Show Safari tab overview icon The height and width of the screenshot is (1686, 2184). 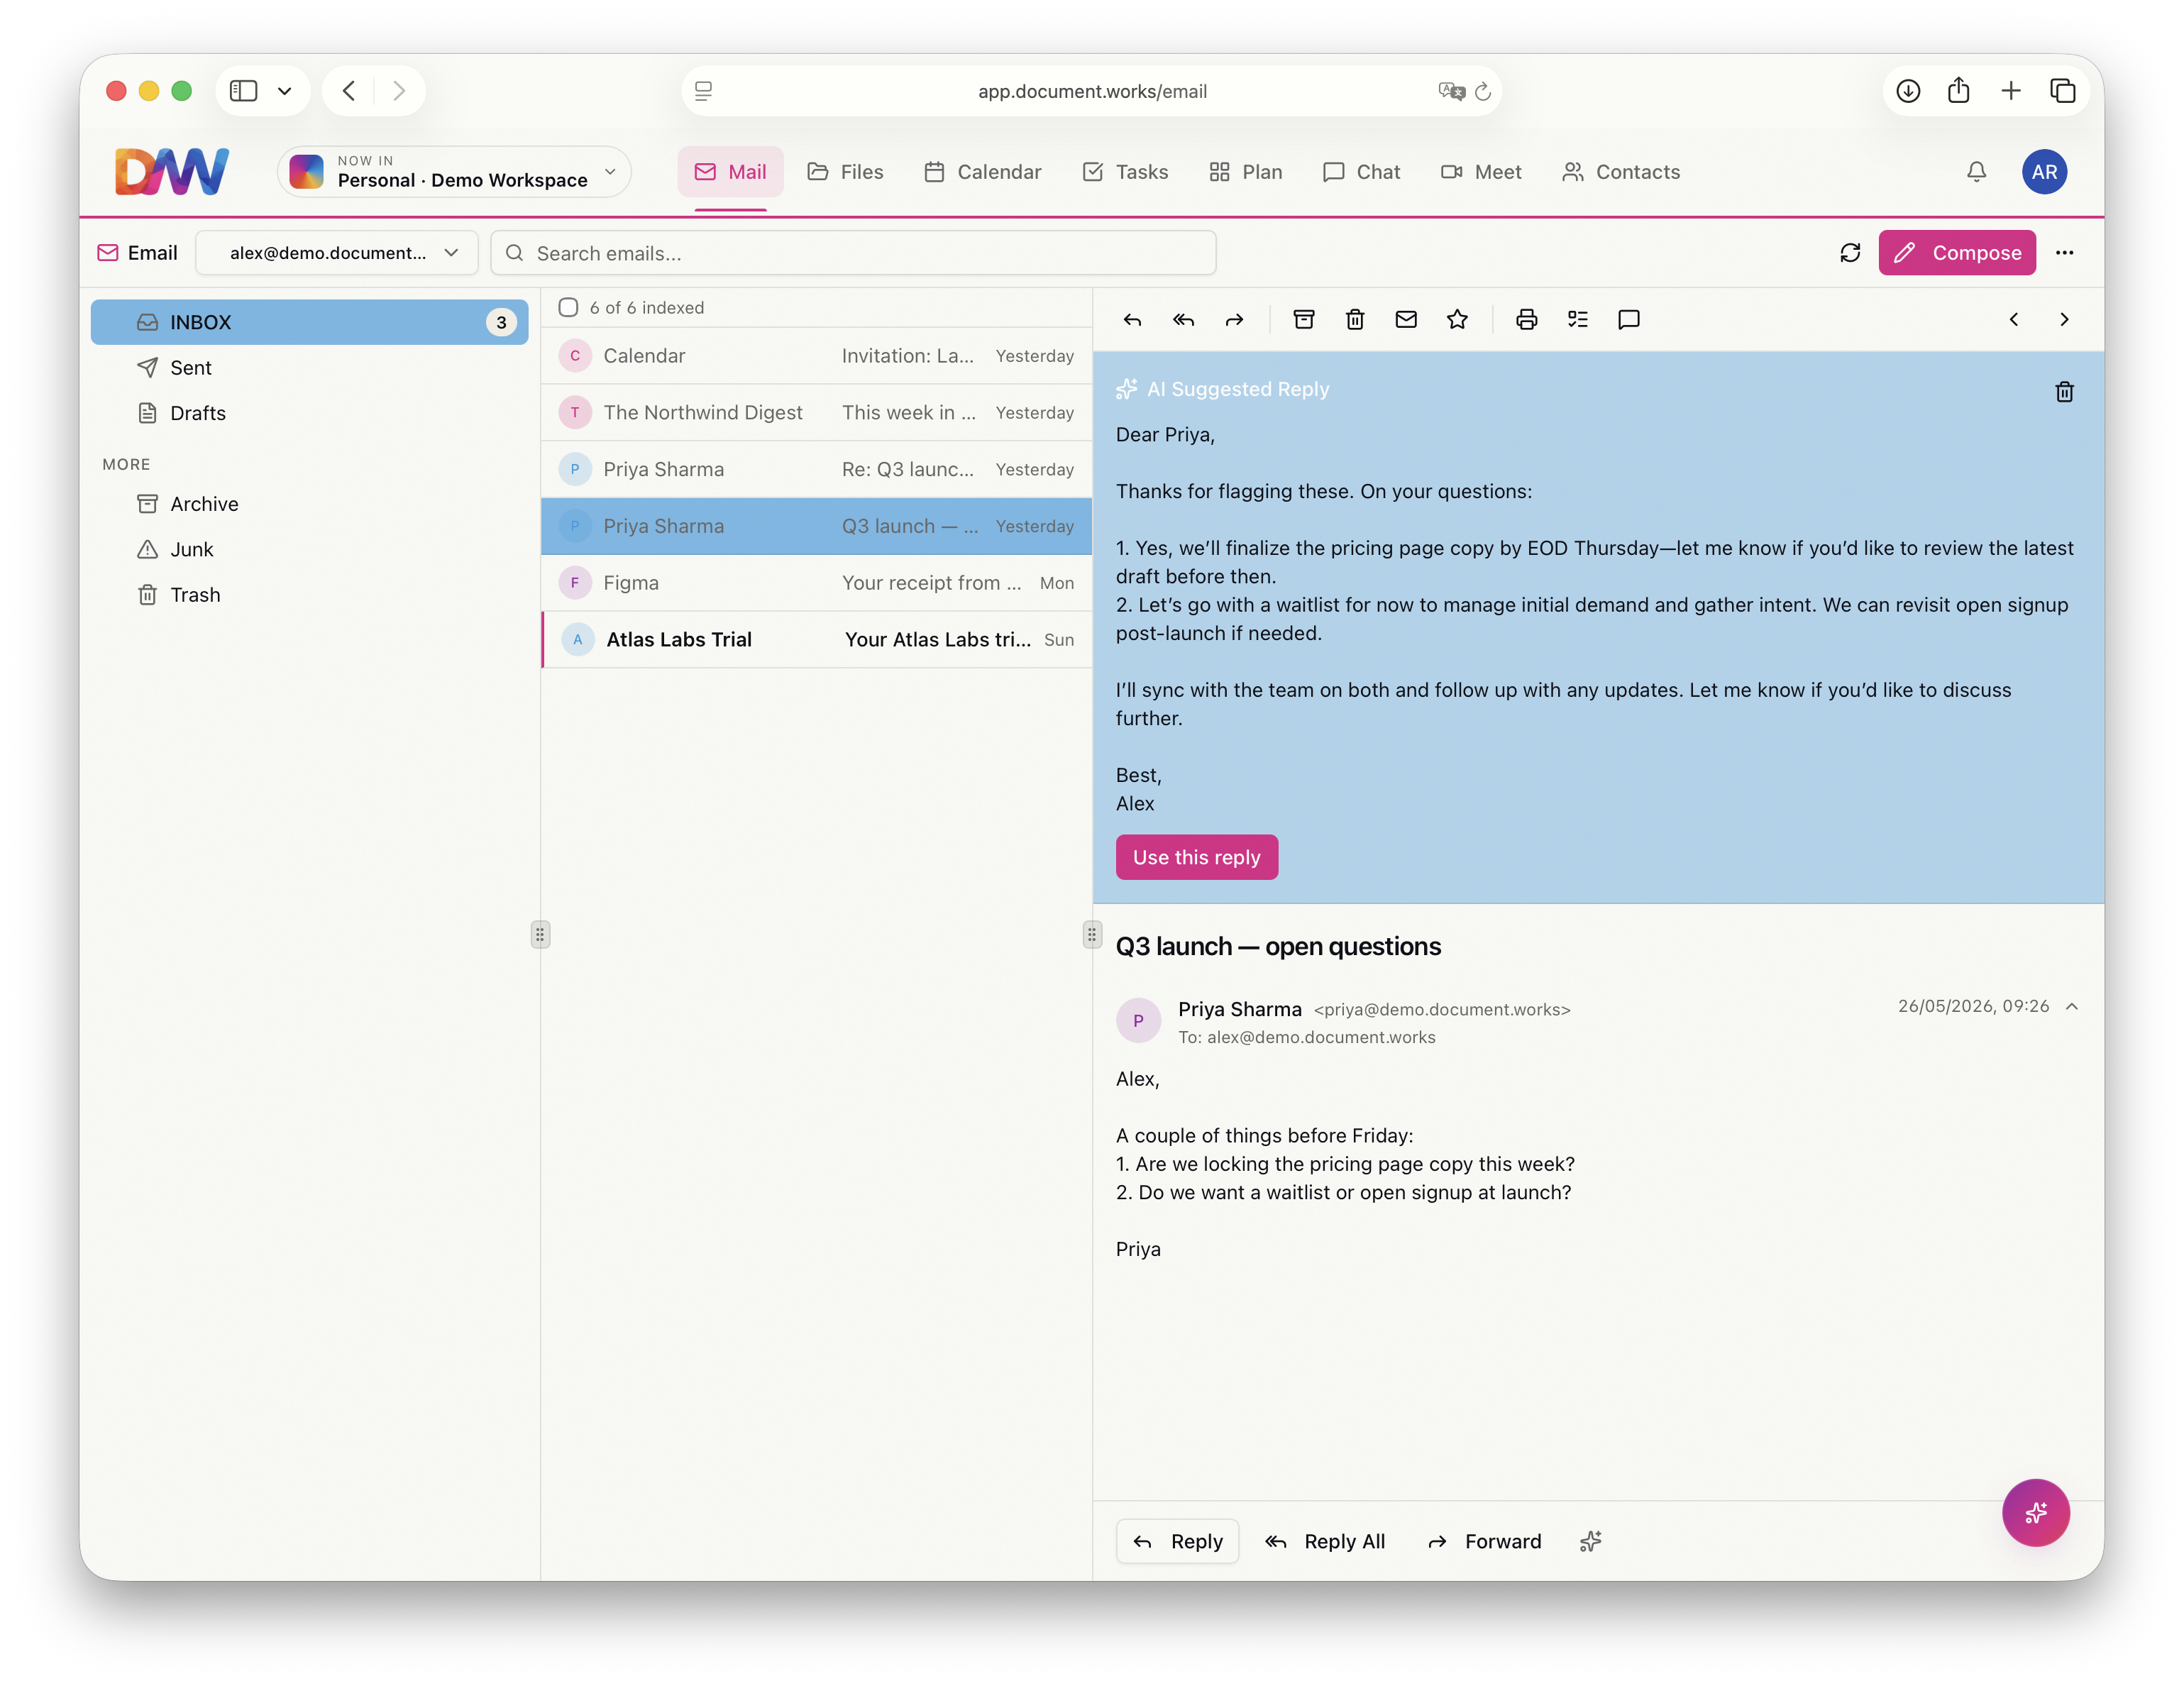[x=2062, y=91]
